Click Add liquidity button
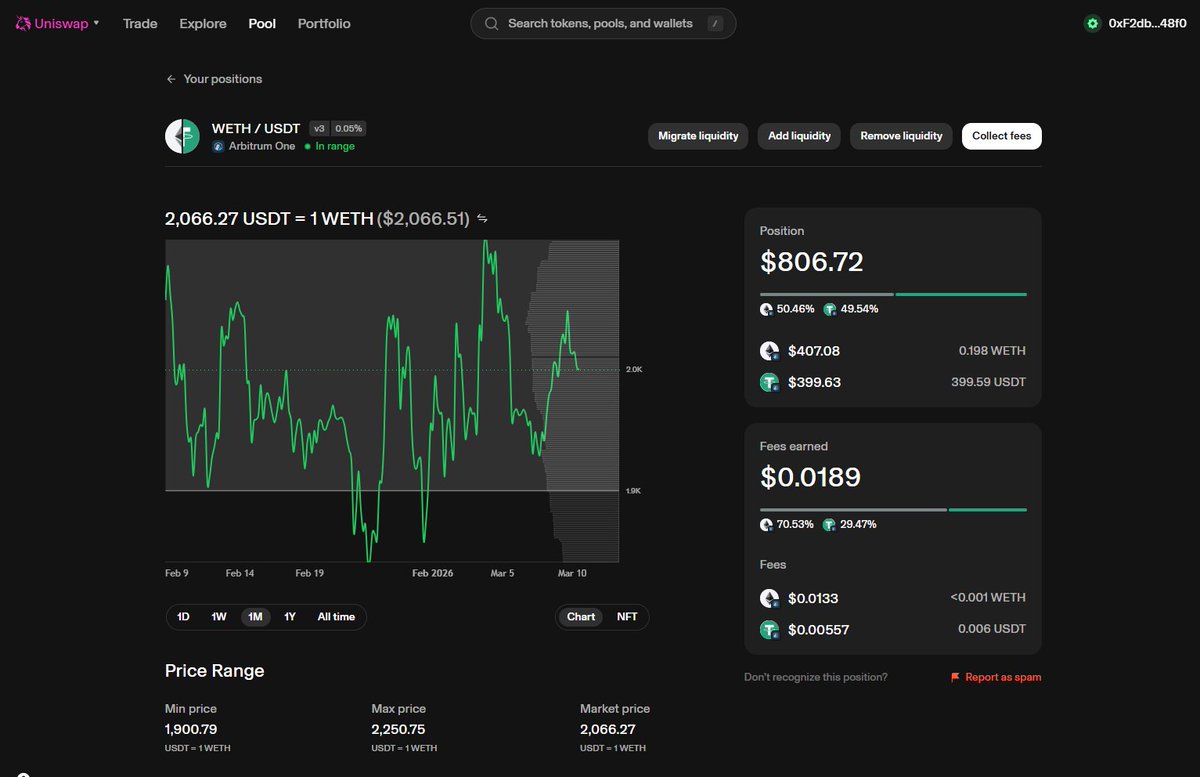Viewport: 1200px width, 777px height. [x=799, y=136]
